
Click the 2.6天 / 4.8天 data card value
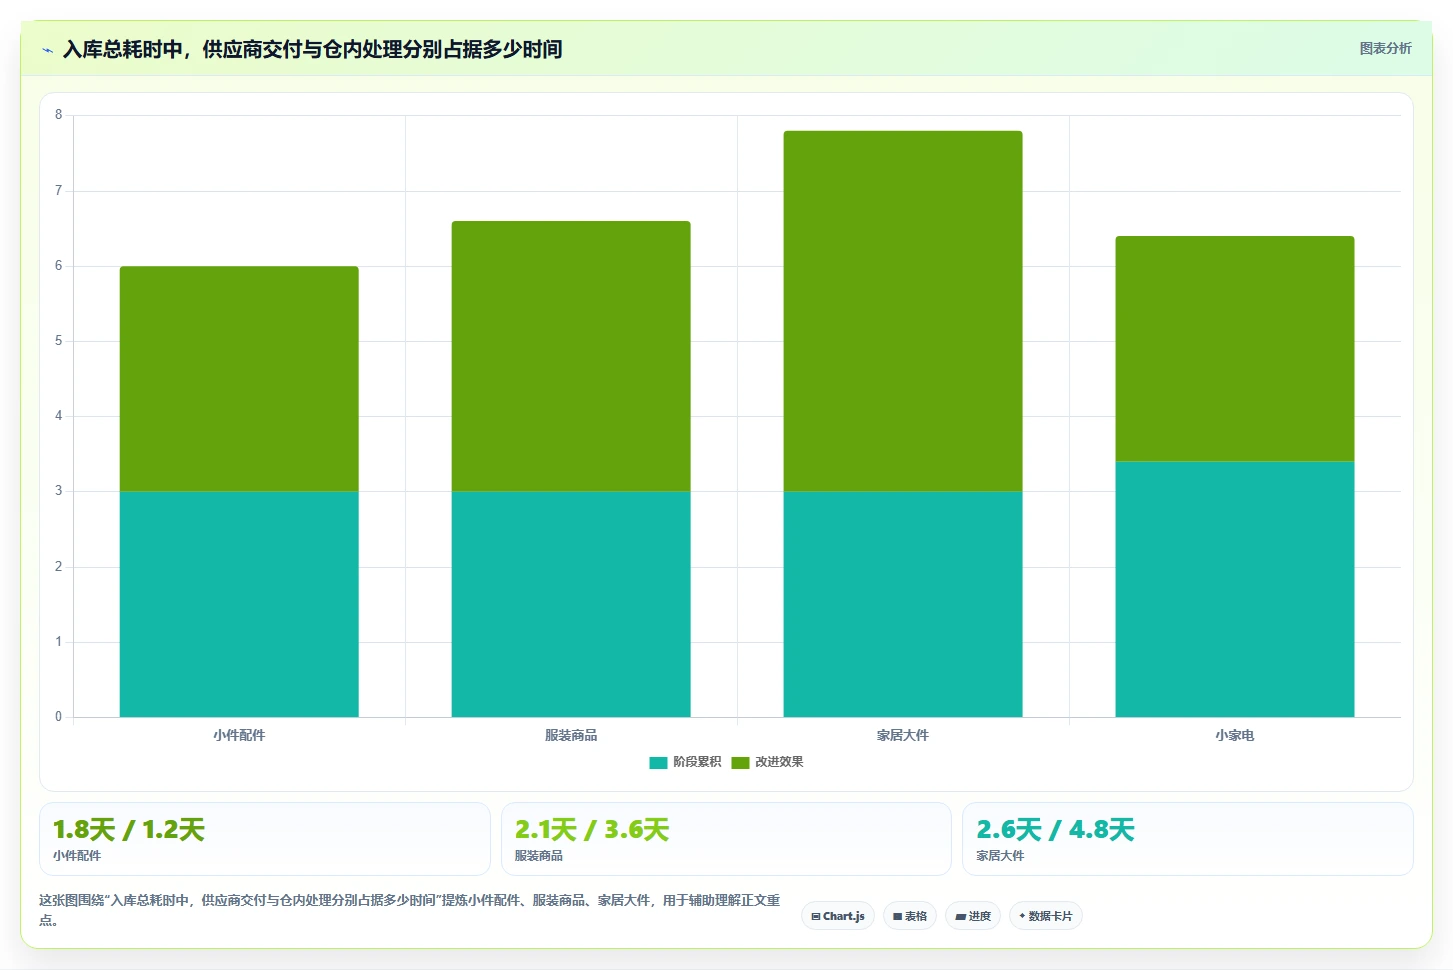click(x=1055, y=830)
